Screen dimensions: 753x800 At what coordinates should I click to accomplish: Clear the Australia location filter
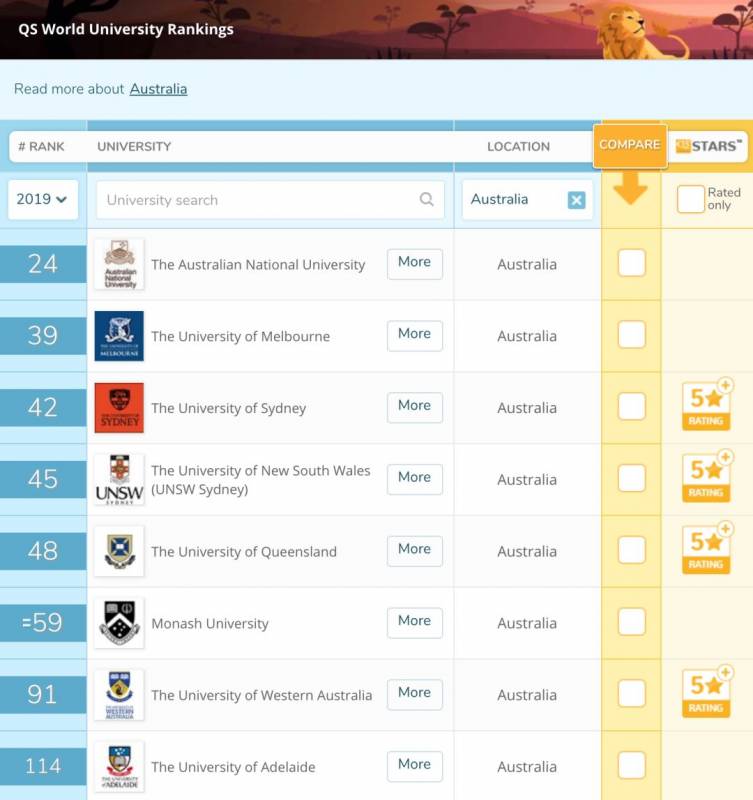click(576, 200)
